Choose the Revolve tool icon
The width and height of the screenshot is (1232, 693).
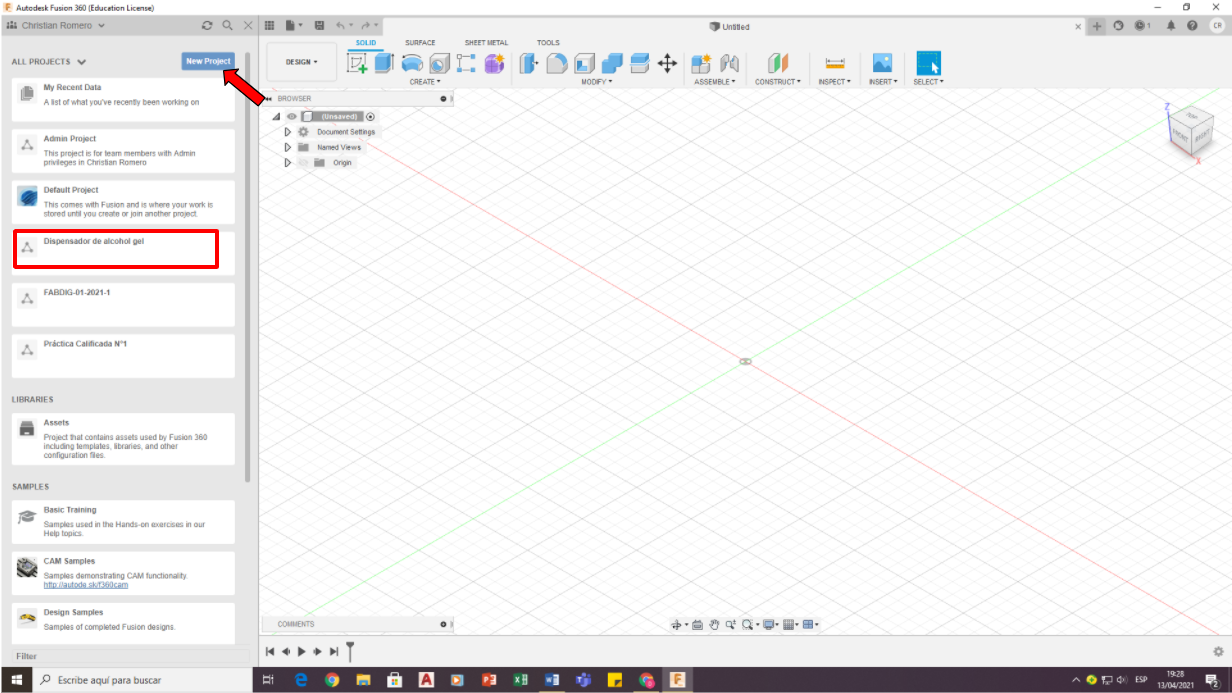(412, 63)
